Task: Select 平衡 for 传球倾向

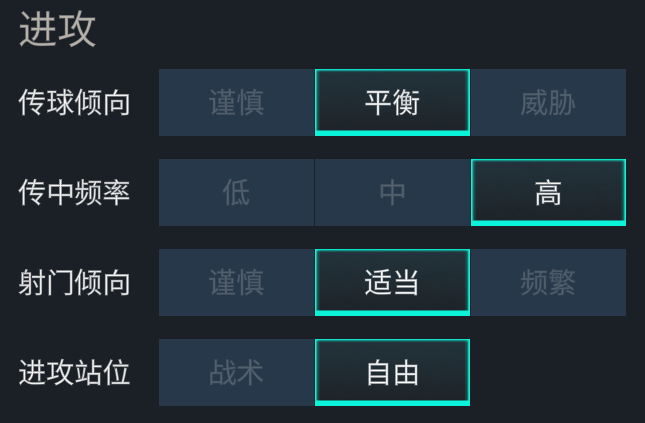Action: 392,102
